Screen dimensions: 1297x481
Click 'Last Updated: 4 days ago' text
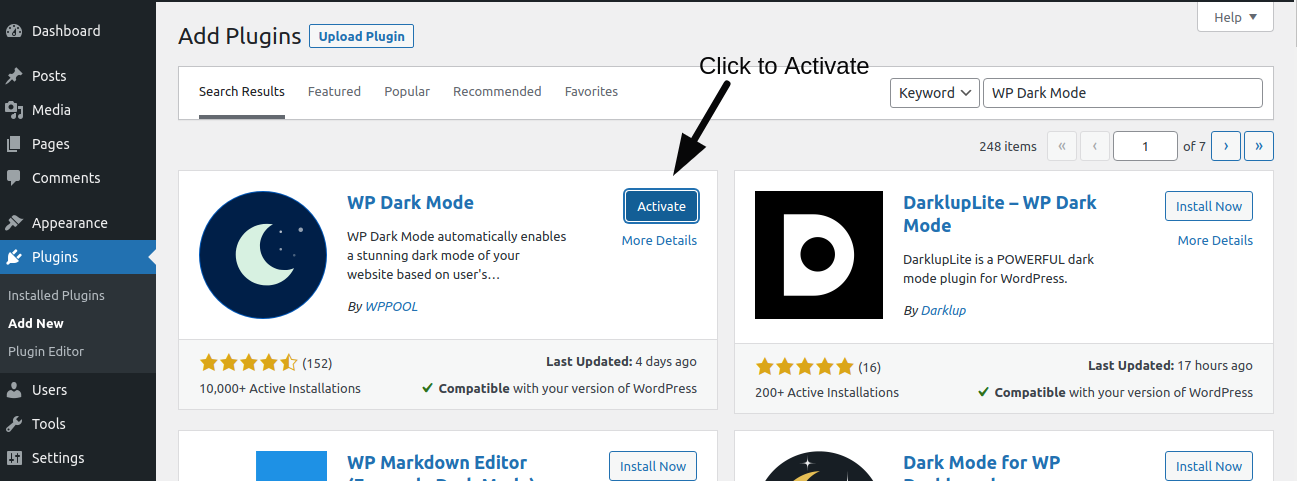click(622, 362)
